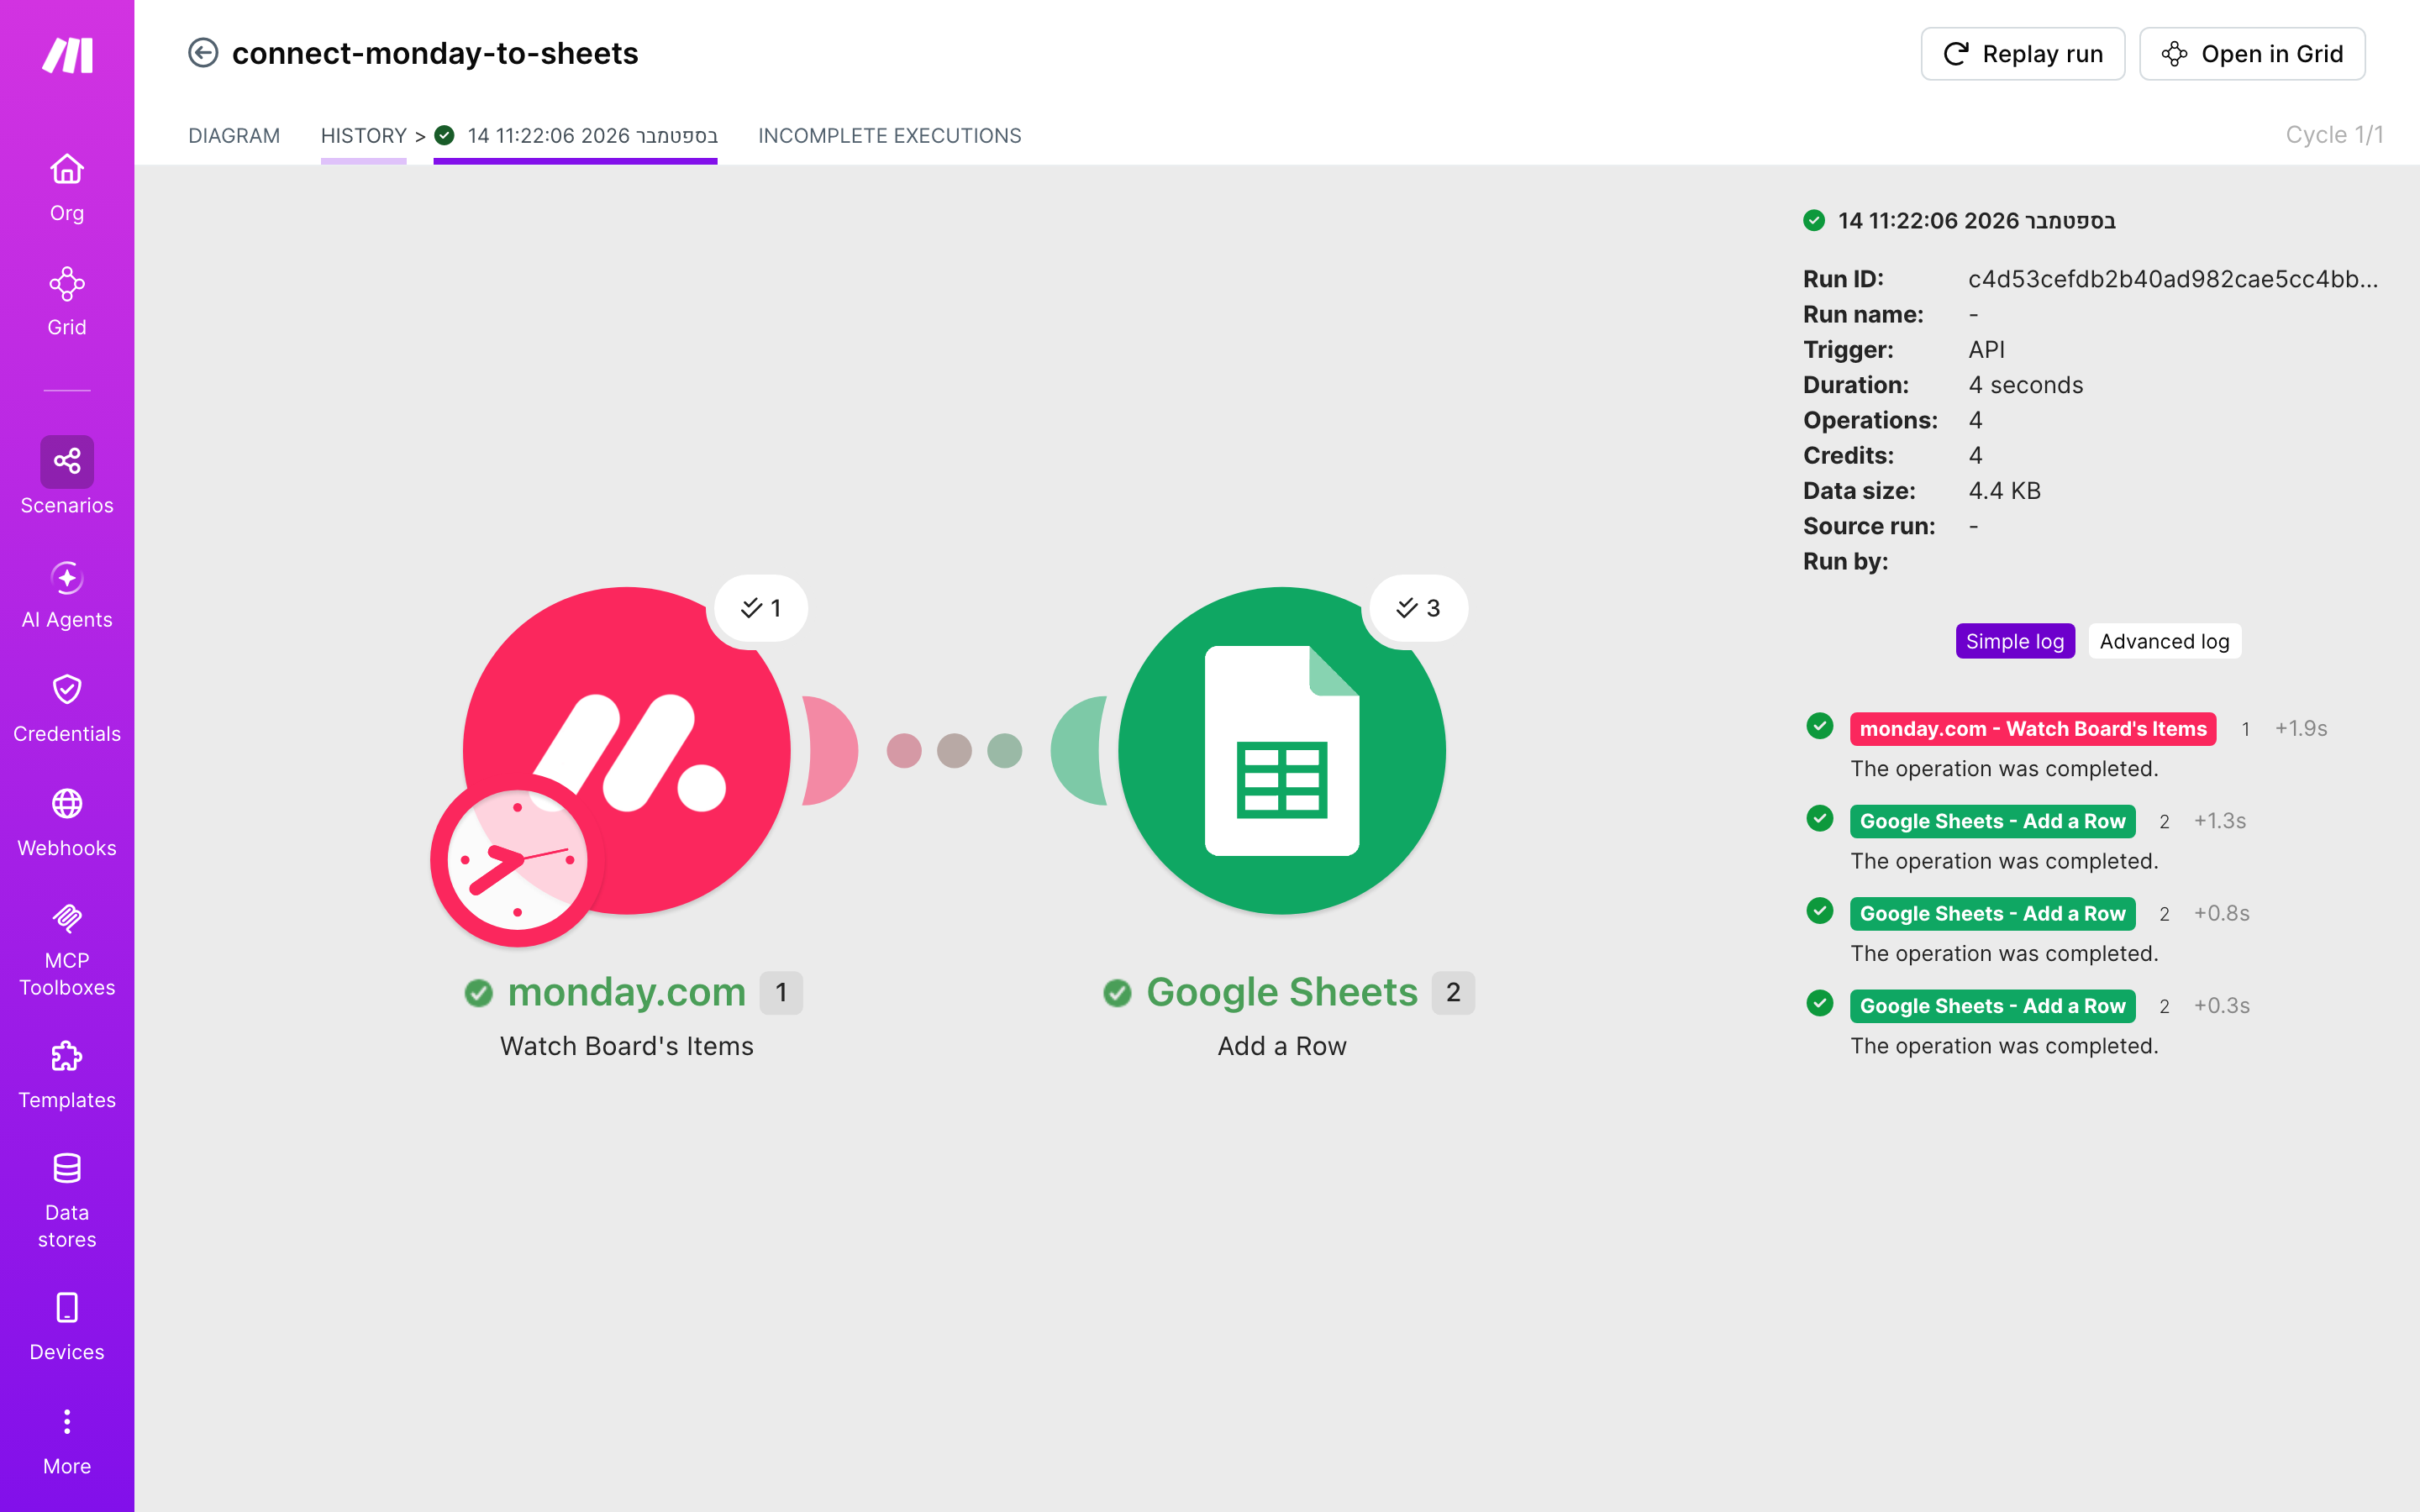Select the run timestamp tab in breadcrumb

(576, 135)
